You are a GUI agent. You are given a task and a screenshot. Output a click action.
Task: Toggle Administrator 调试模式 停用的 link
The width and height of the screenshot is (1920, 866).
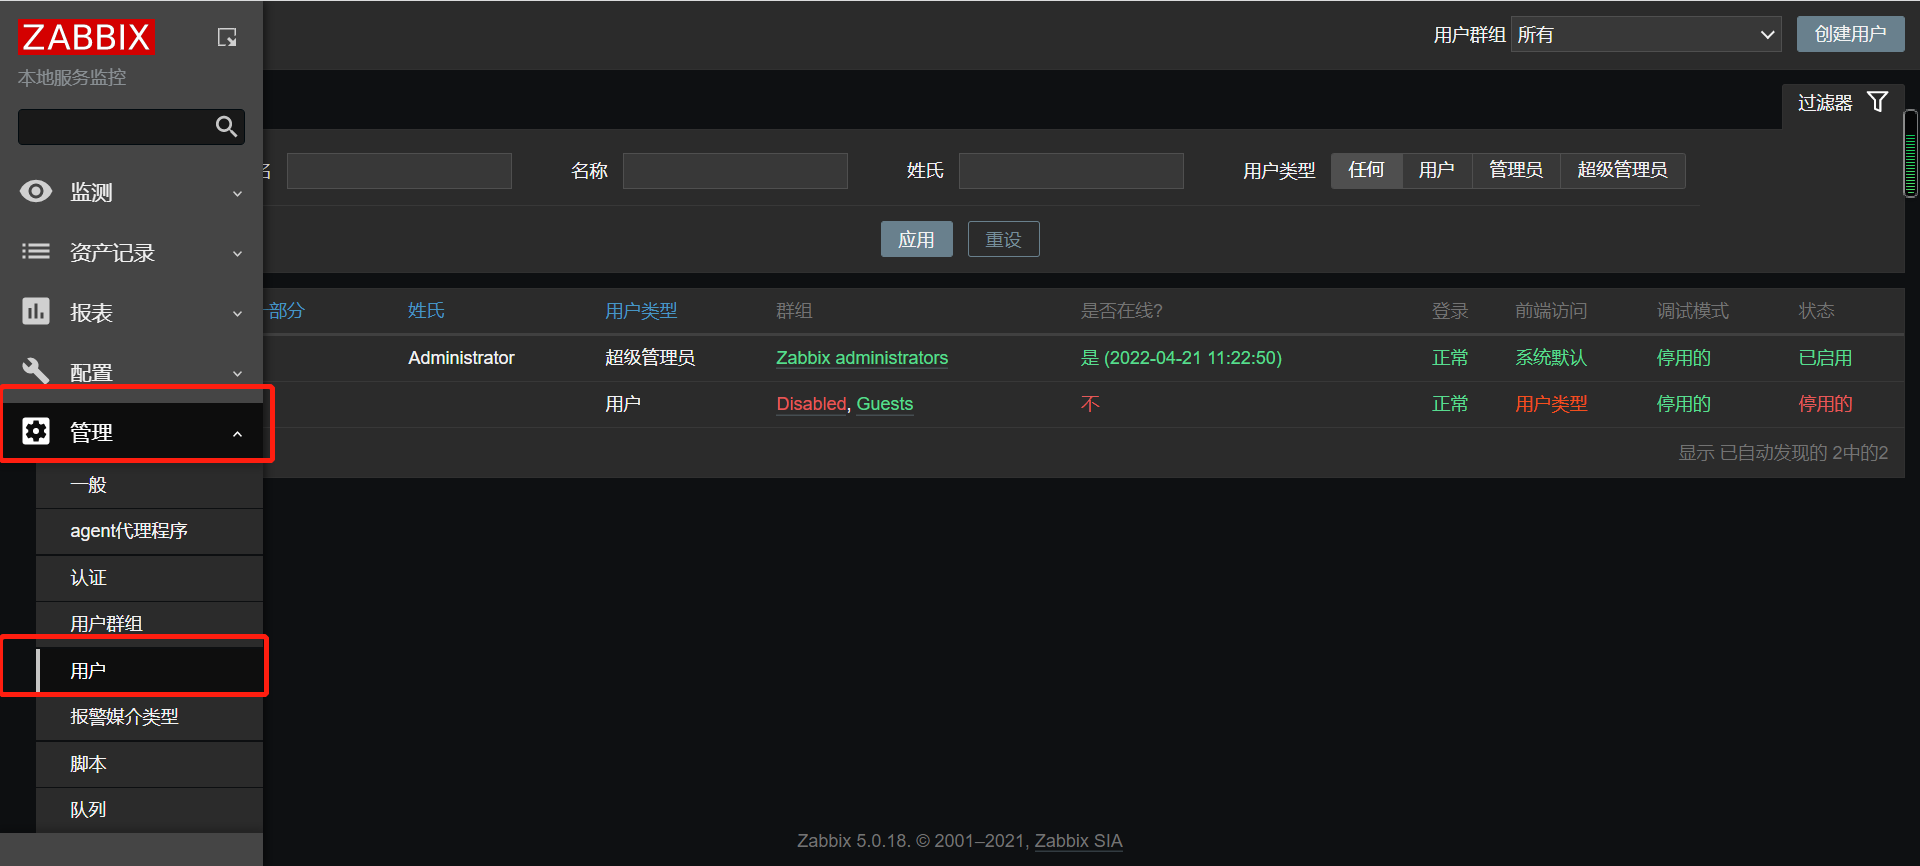click(x=1683, y=358)
